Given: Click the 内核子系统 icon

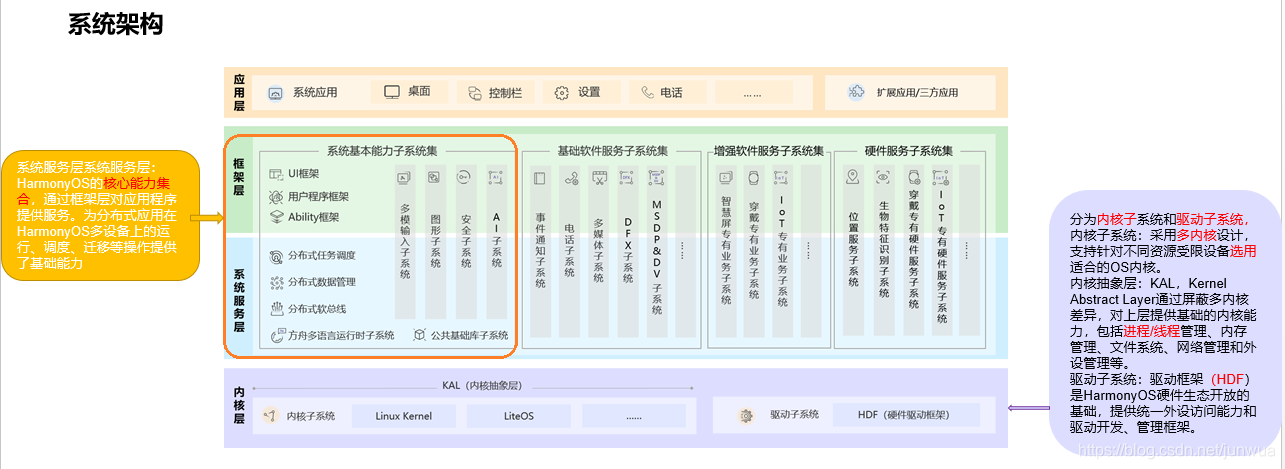Looking at the screenshot, I should (269, 415).
